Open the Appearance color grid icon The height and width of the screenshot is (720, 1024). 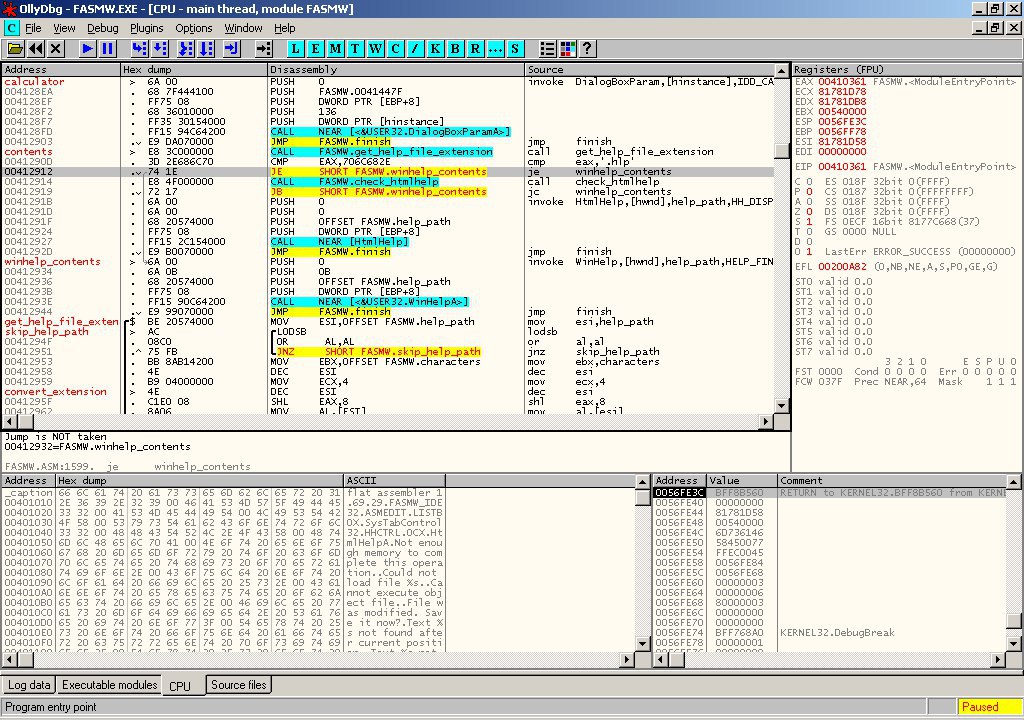coord(567,48)
